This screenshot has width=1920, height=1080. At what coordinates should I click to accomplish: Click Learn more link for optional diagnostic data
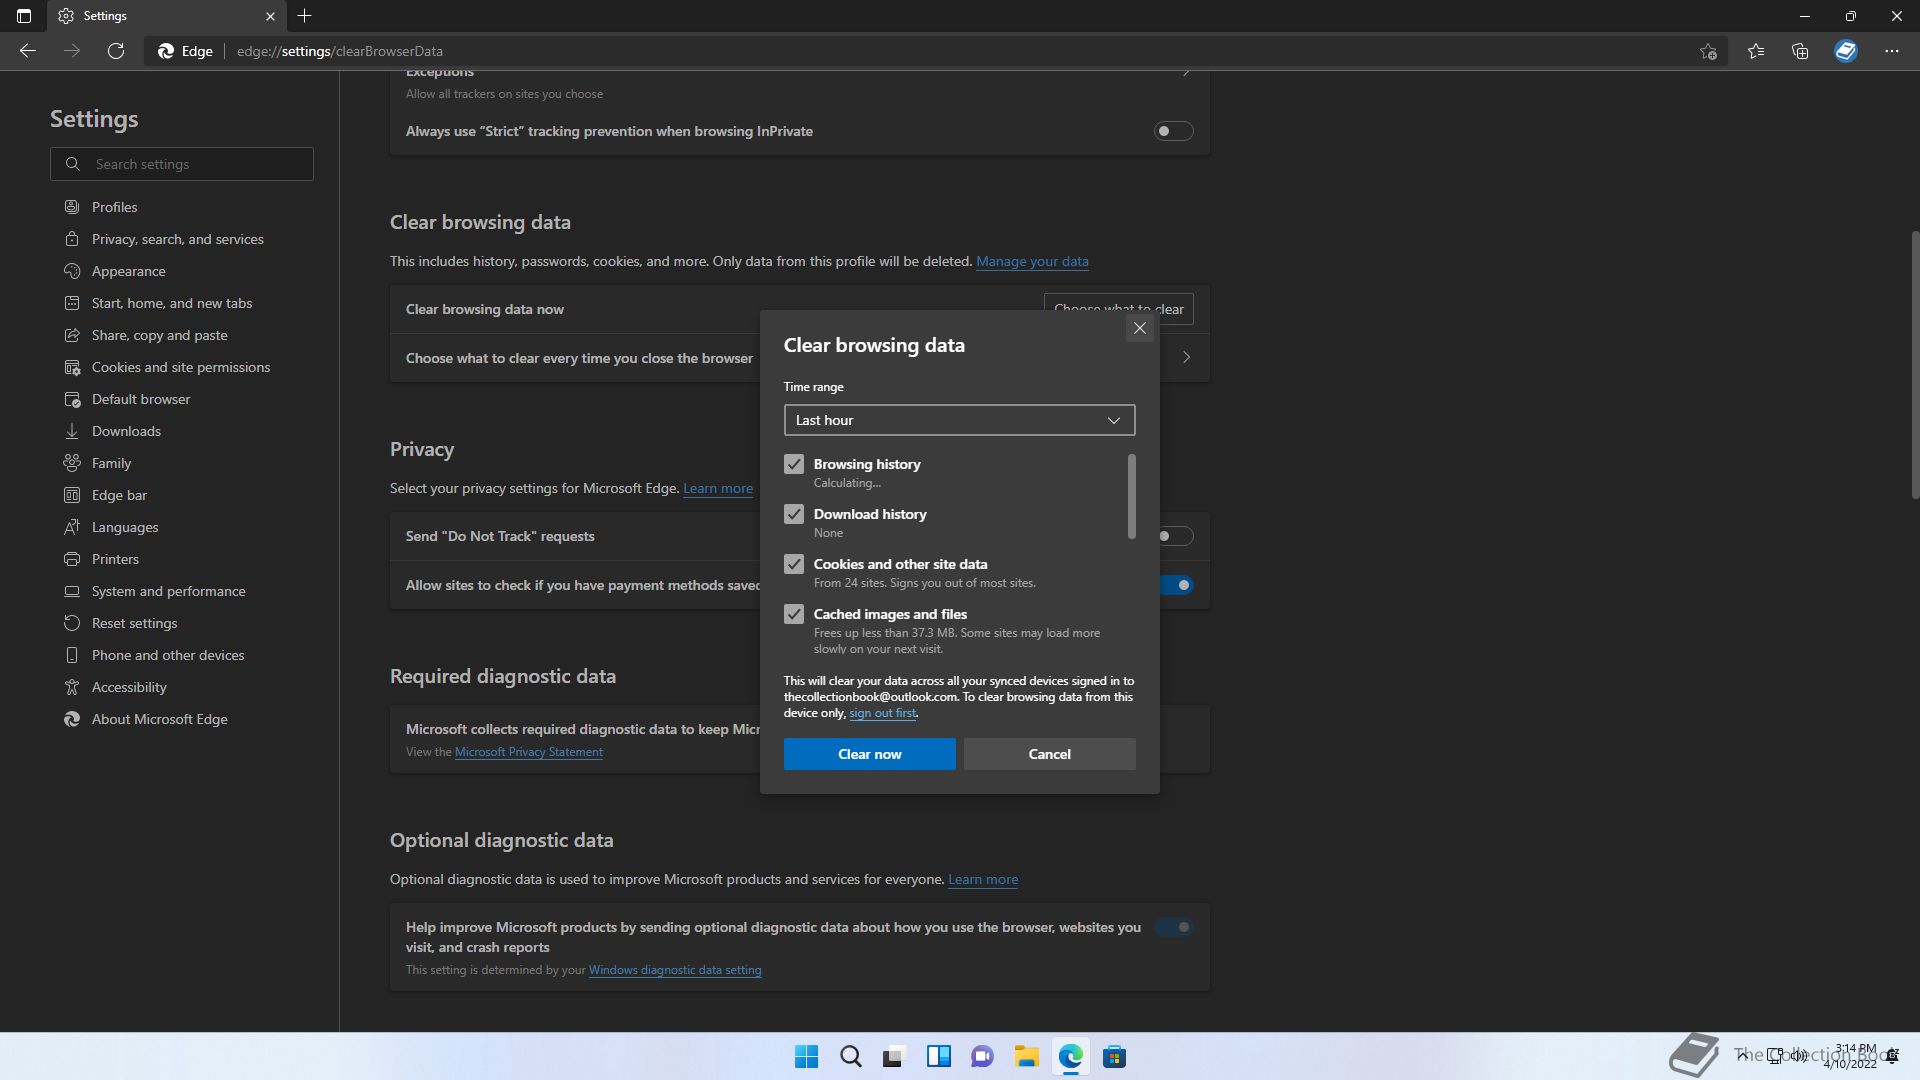(x=983, y=879)
